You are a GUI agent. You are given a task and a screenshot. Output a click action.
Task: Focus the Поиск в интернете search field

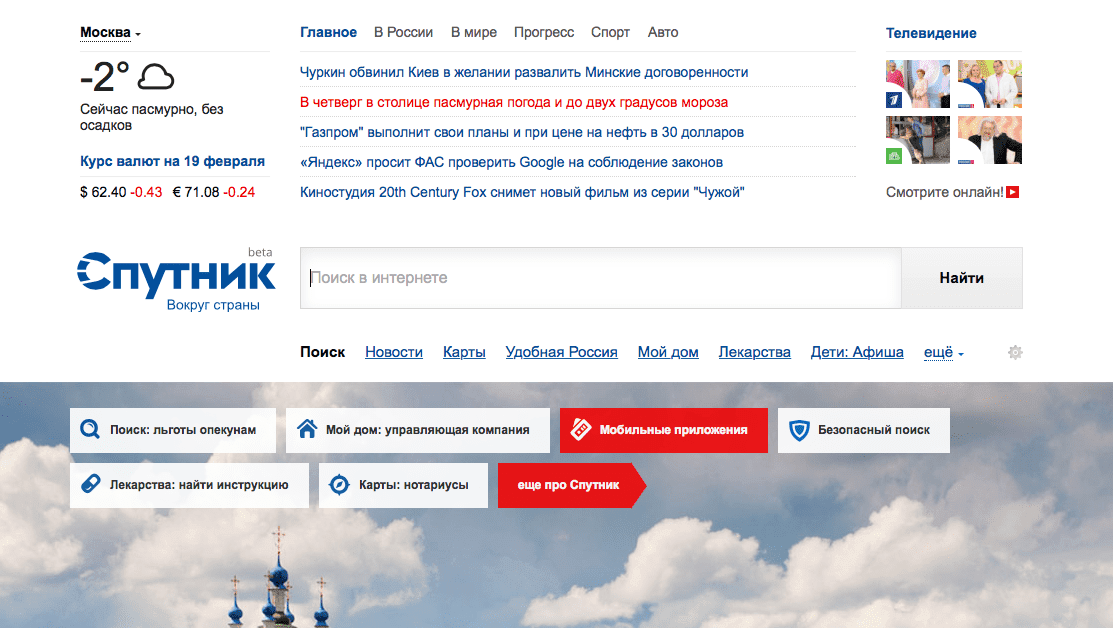600,278
